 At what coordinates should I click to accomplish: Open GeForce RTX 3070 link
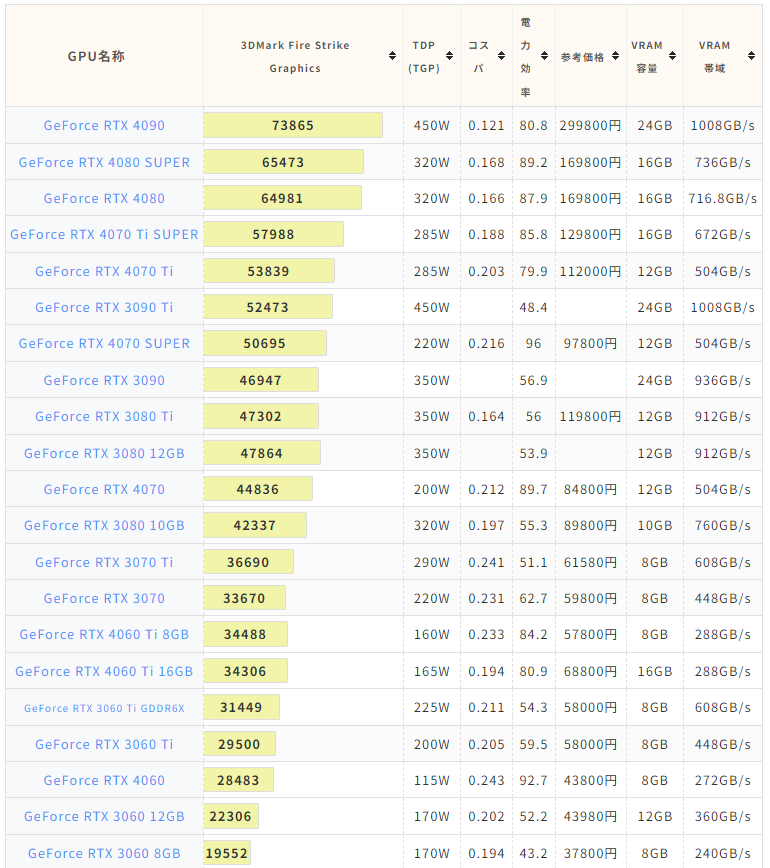tap(104, 598)
